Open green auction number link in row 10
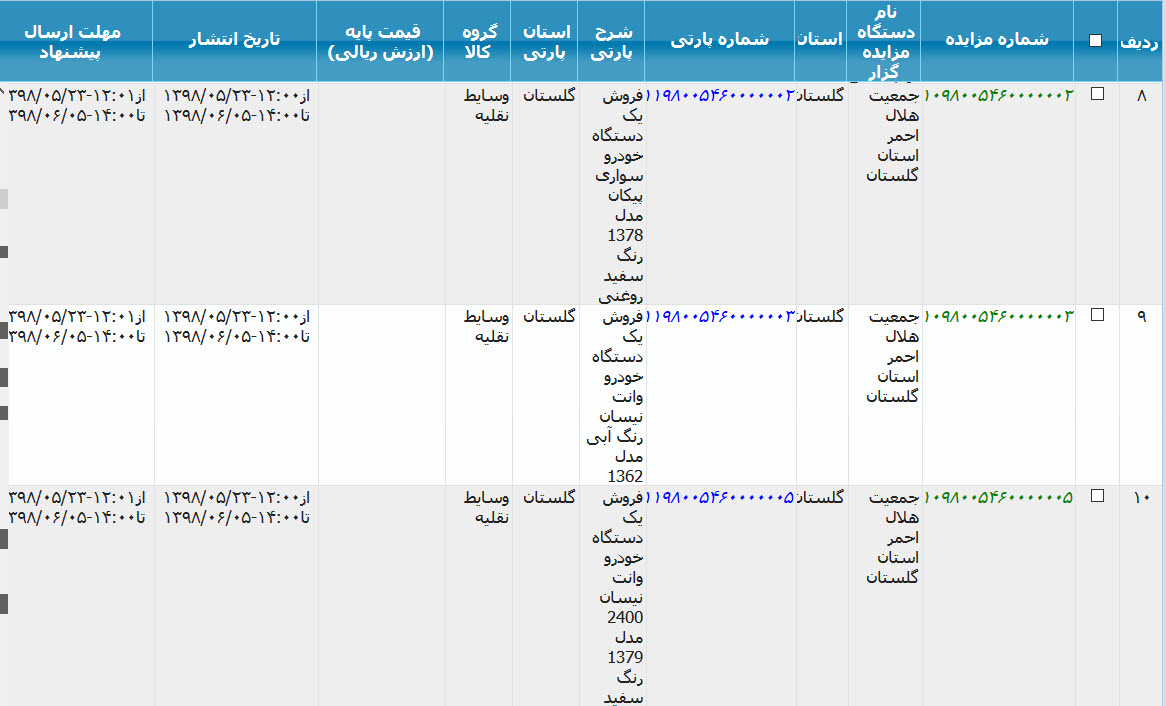The image size is (1166, 706). (998, 497)
